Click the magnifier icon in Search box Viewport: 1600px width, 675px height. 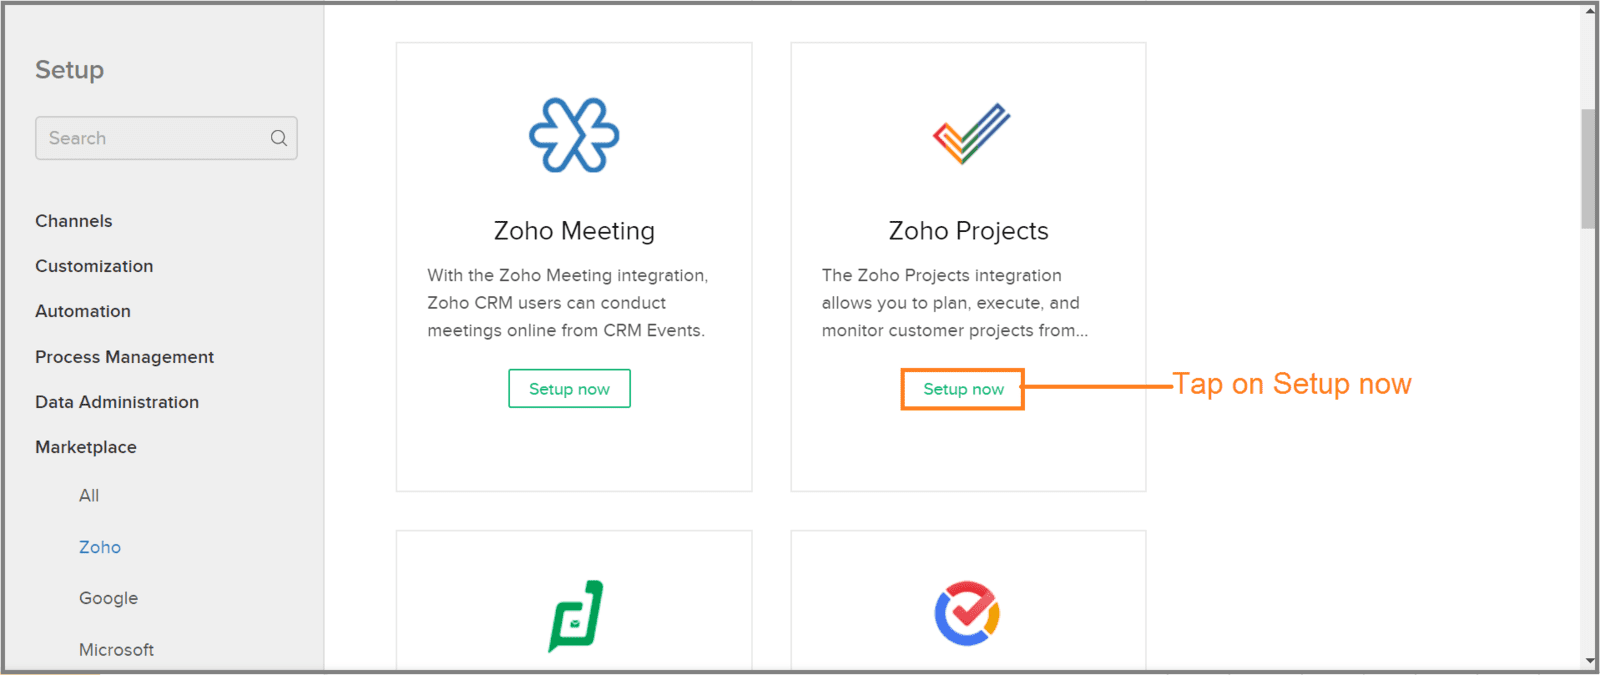pos(279,138)
